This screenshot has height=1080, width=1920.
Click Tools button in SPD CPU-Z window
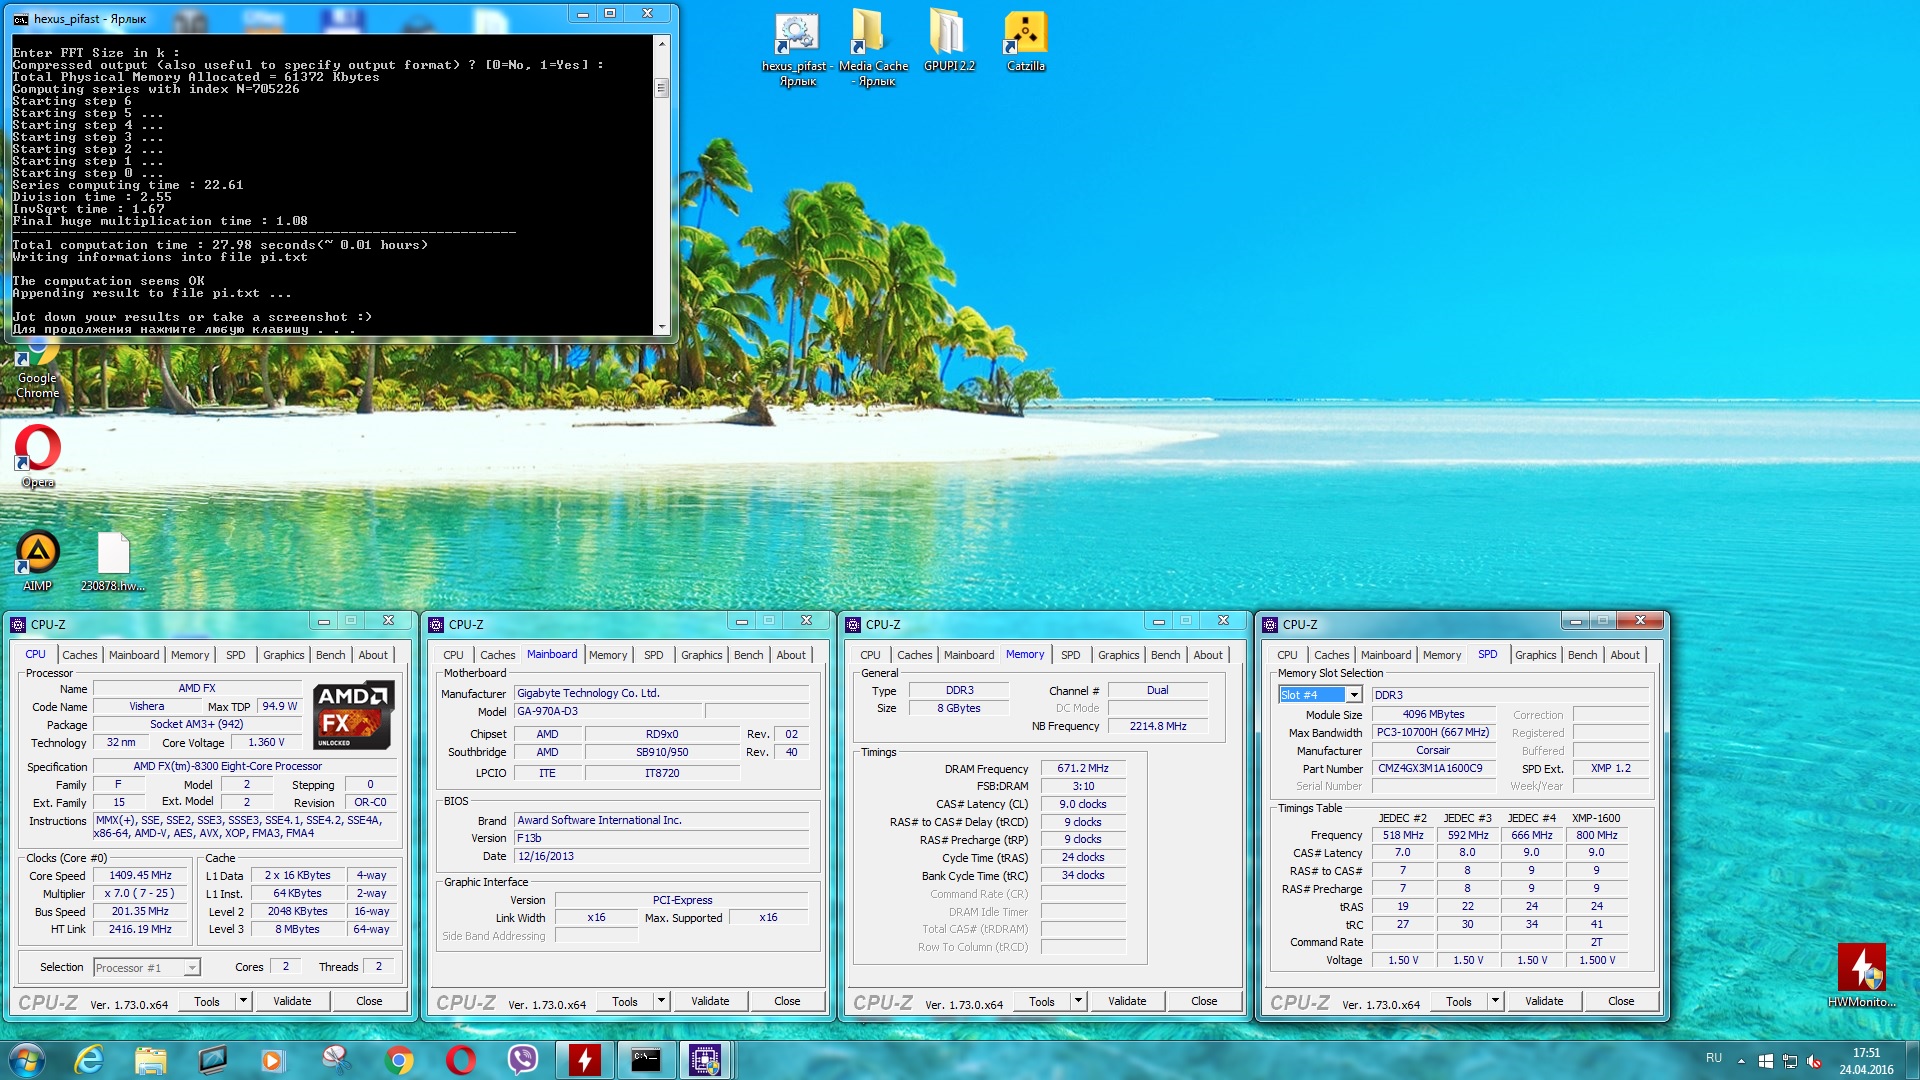pos(1459,1001)
